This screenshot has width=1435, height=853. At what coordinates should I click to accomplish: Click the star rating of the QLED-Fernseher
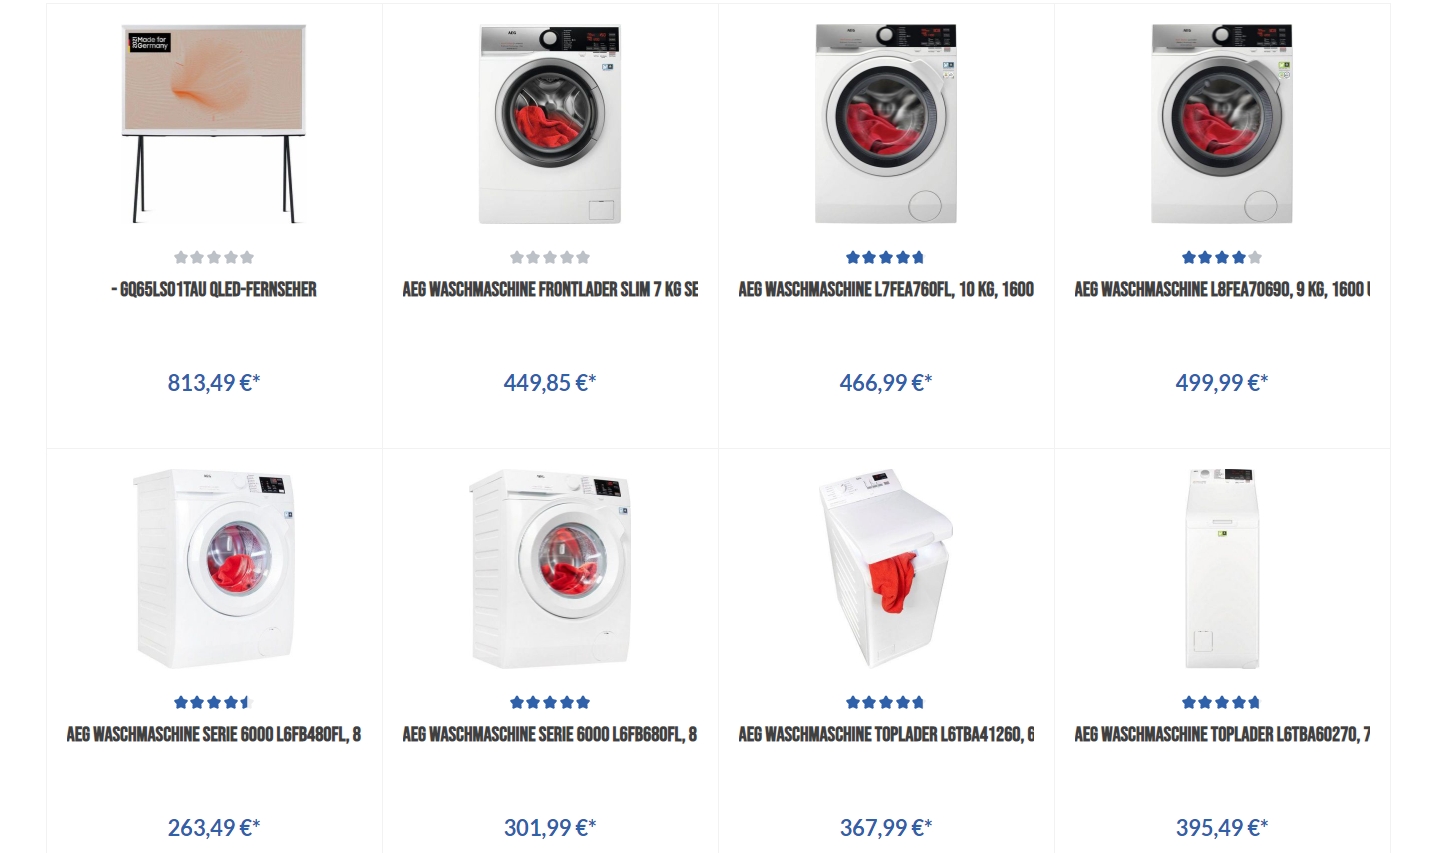pos(214,257)
